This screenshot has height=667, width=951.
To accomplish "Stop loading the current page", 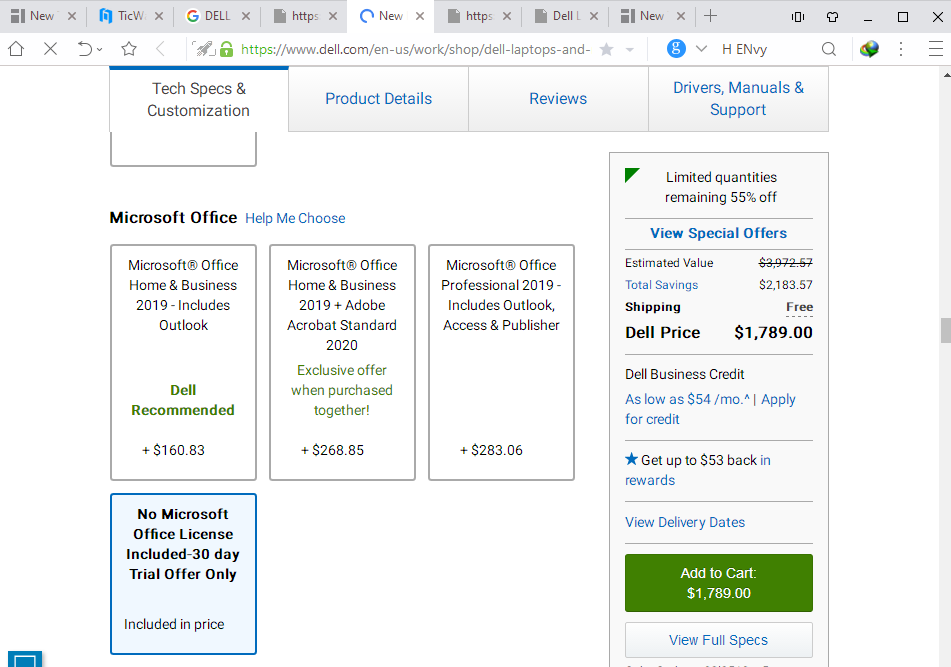I will [x=51, y=49].
